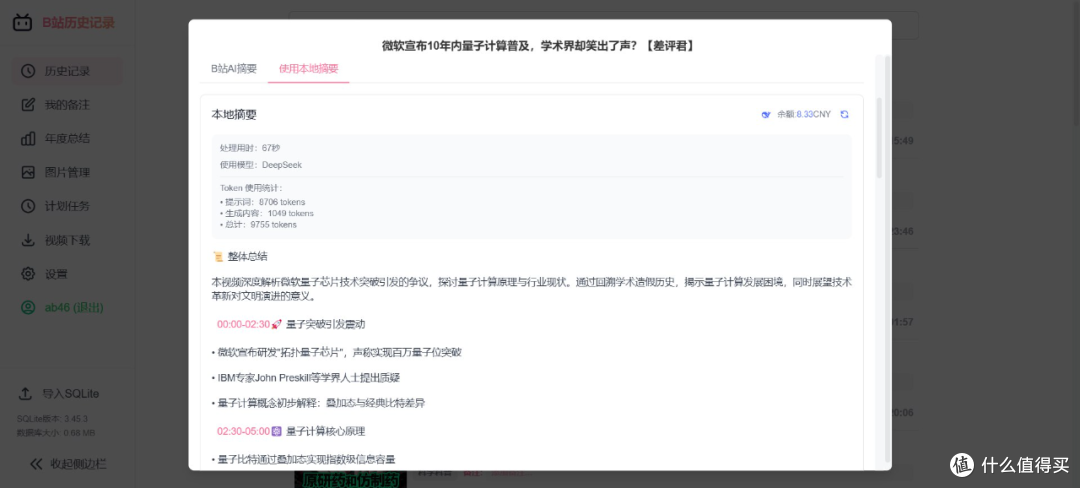The height and width of the screenshot is (488, 1080).
Task: Open 设置 in the sidebar
Action: [x=67, y=274]
